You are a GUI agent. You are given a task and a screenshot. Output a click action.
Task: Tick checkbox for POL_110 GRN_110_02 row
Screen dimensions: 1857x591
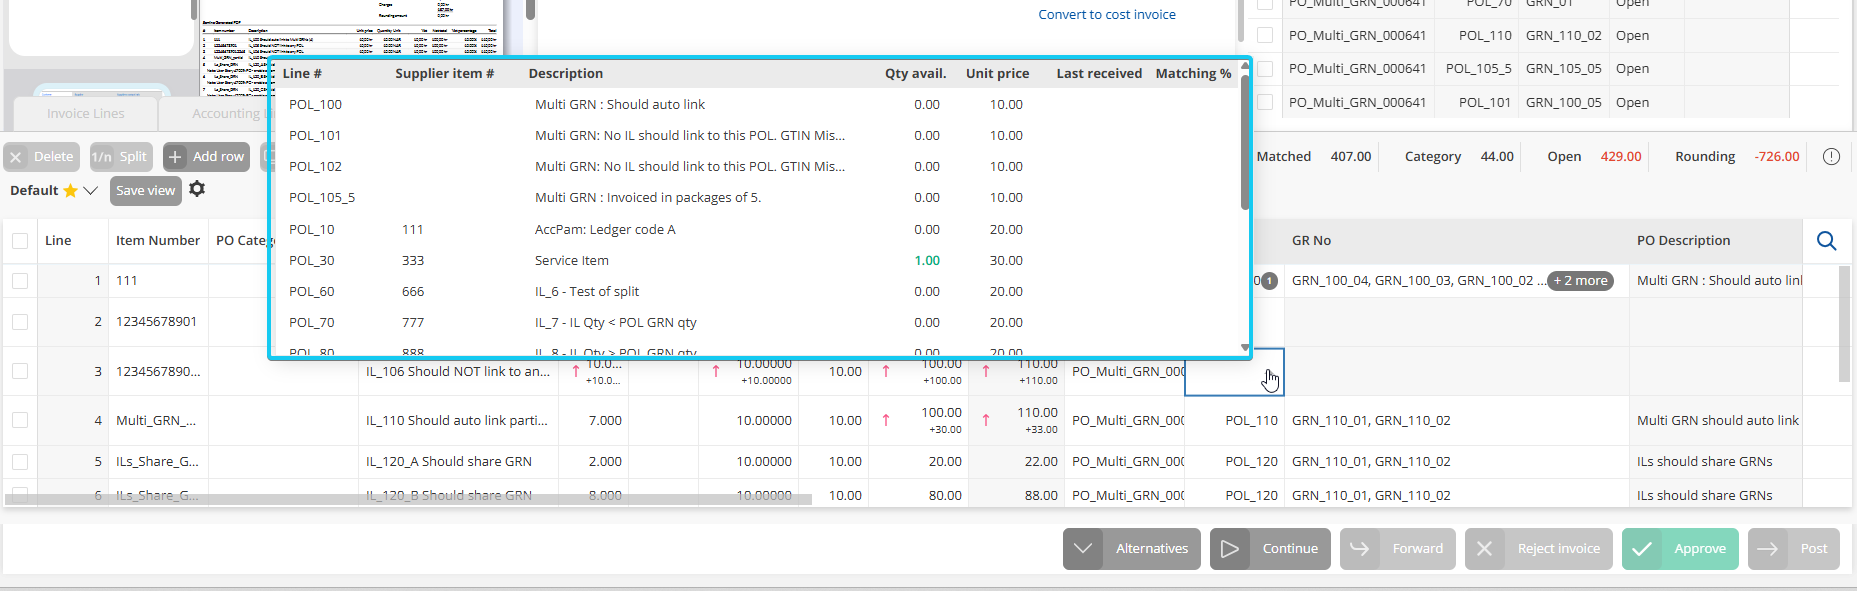pyautogui.click(x=1265, y=35)
